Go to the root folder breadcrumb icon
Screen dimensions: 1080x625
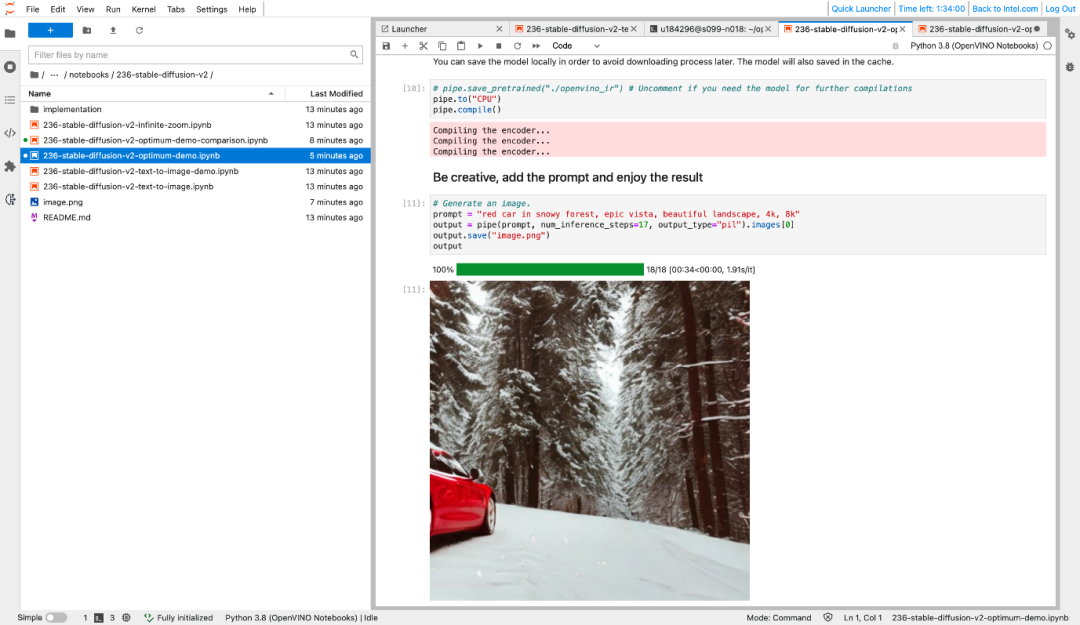[34, 74]
